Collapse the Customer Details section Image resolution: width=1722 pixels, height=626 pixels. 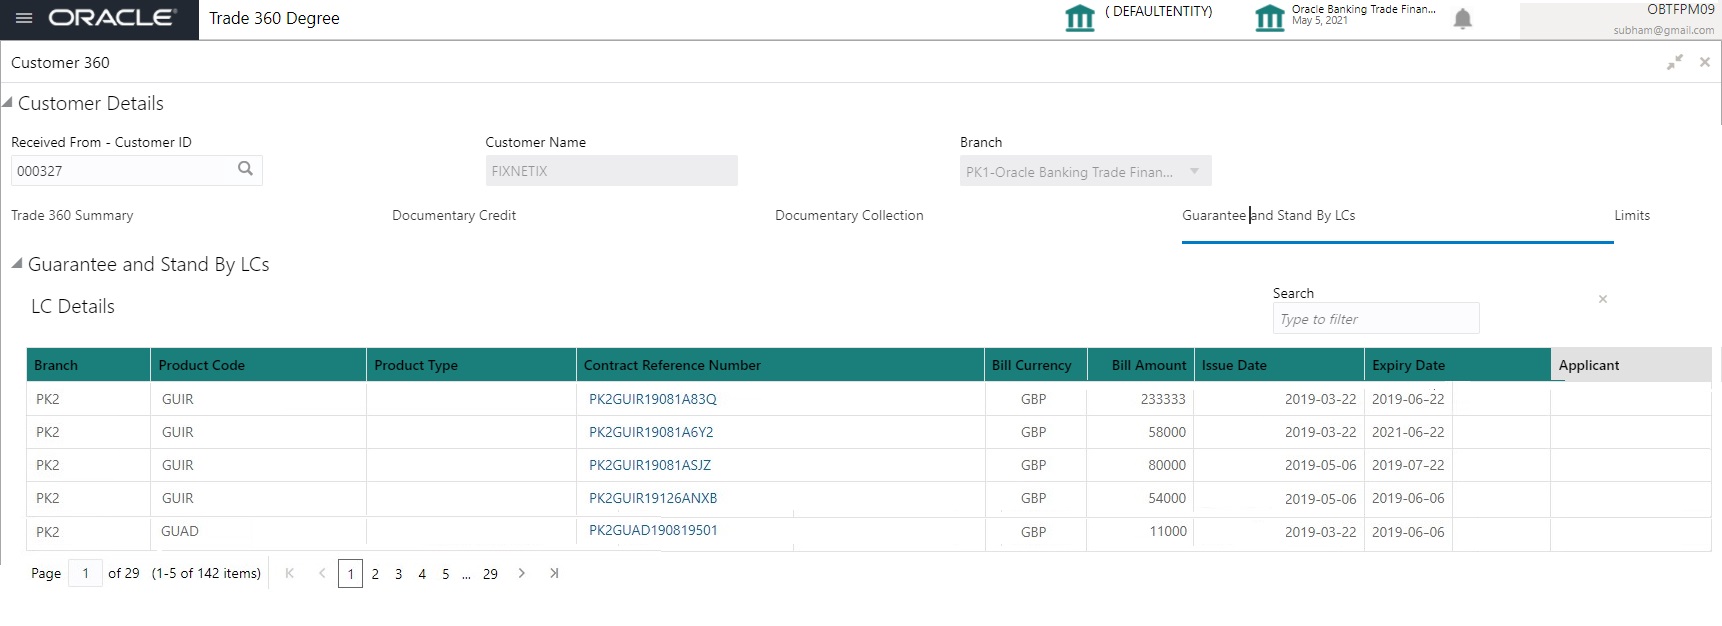[7, 102]
